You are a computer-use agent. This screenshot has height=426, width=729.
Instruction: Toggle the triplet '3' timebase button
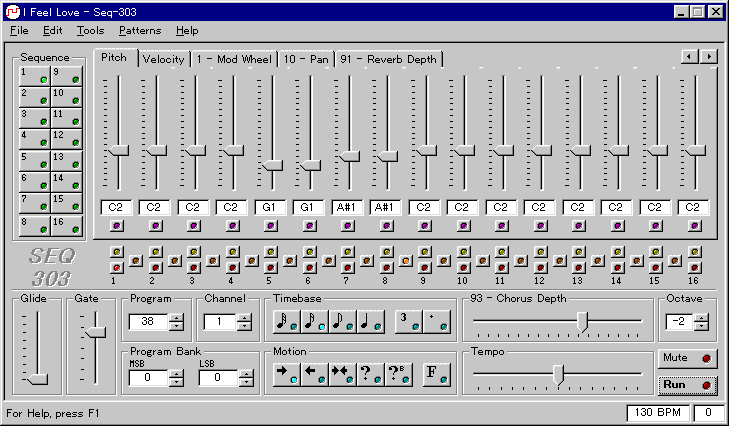click(409, 322)
